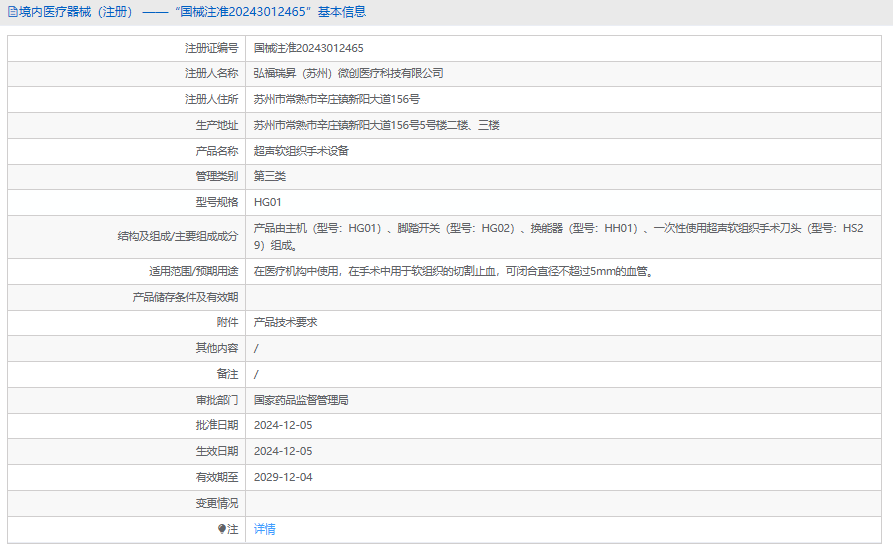Select intended use text starting 在医疗机构中使用
The width and height of the screenshot is (893, 548).
[453, 271]
